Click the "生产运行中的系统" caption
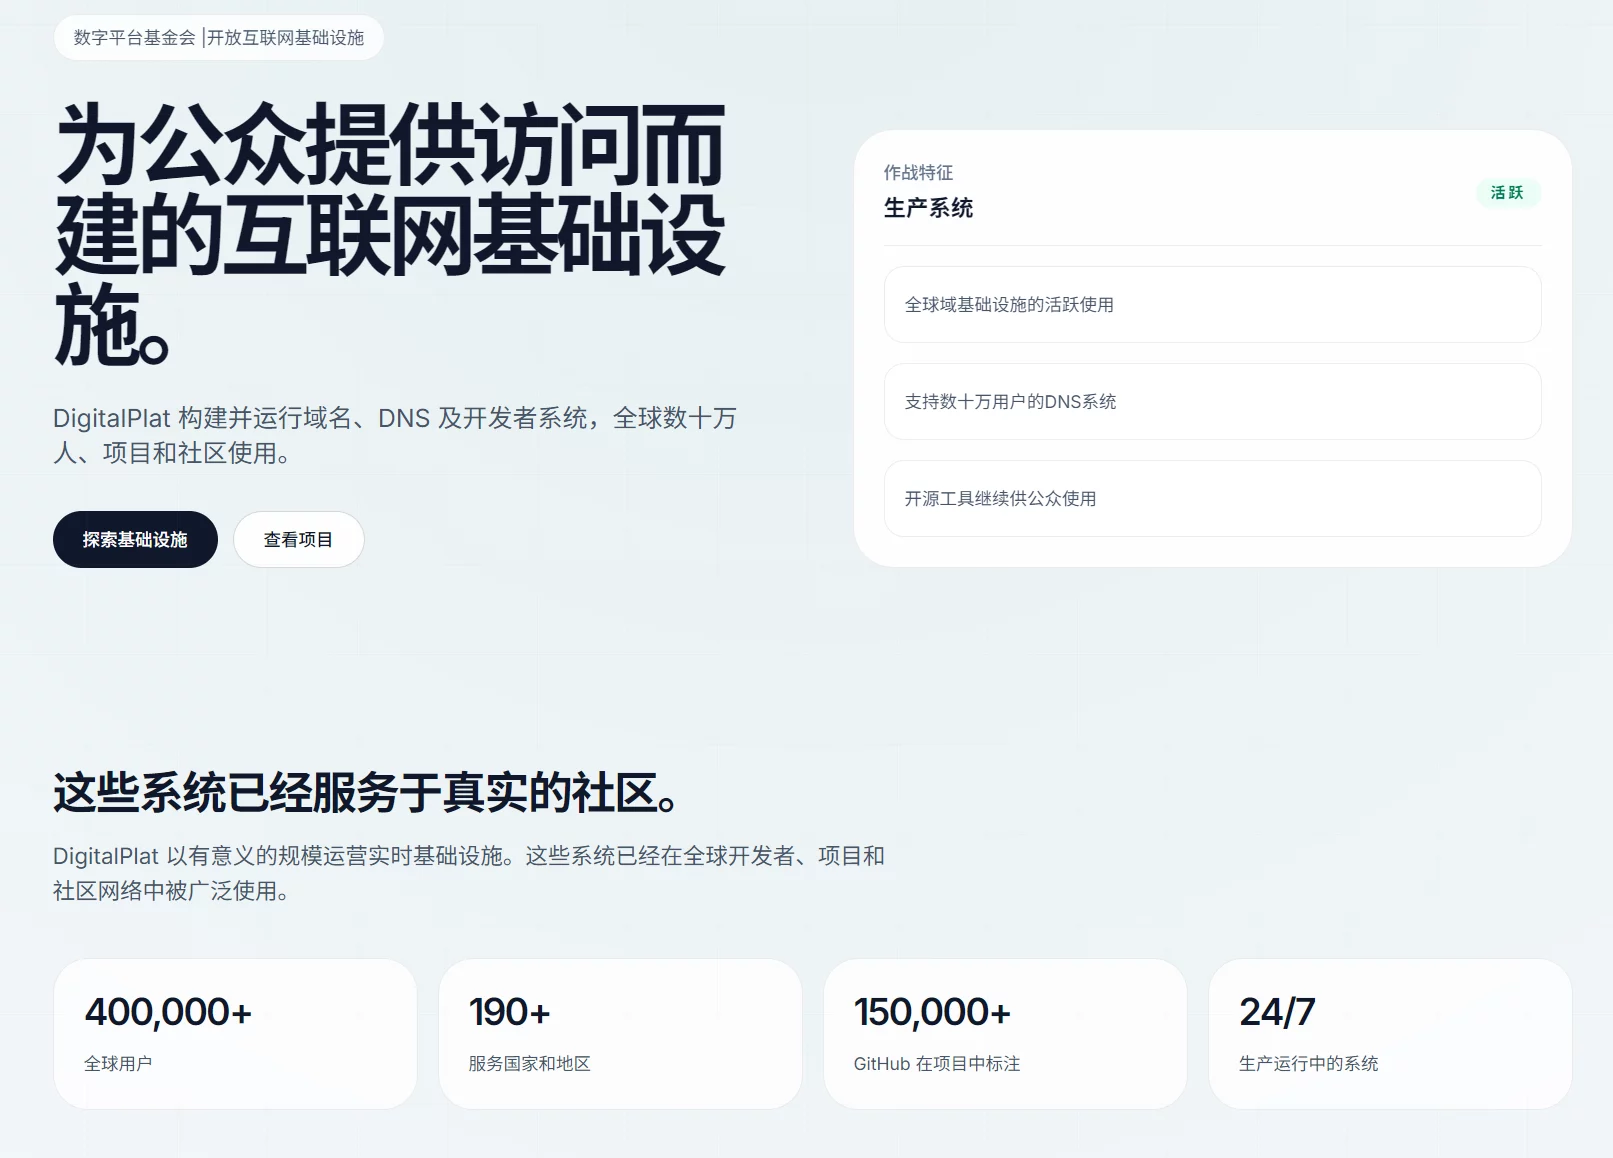The image size is (1613, 1158). click(1307, 1064)
